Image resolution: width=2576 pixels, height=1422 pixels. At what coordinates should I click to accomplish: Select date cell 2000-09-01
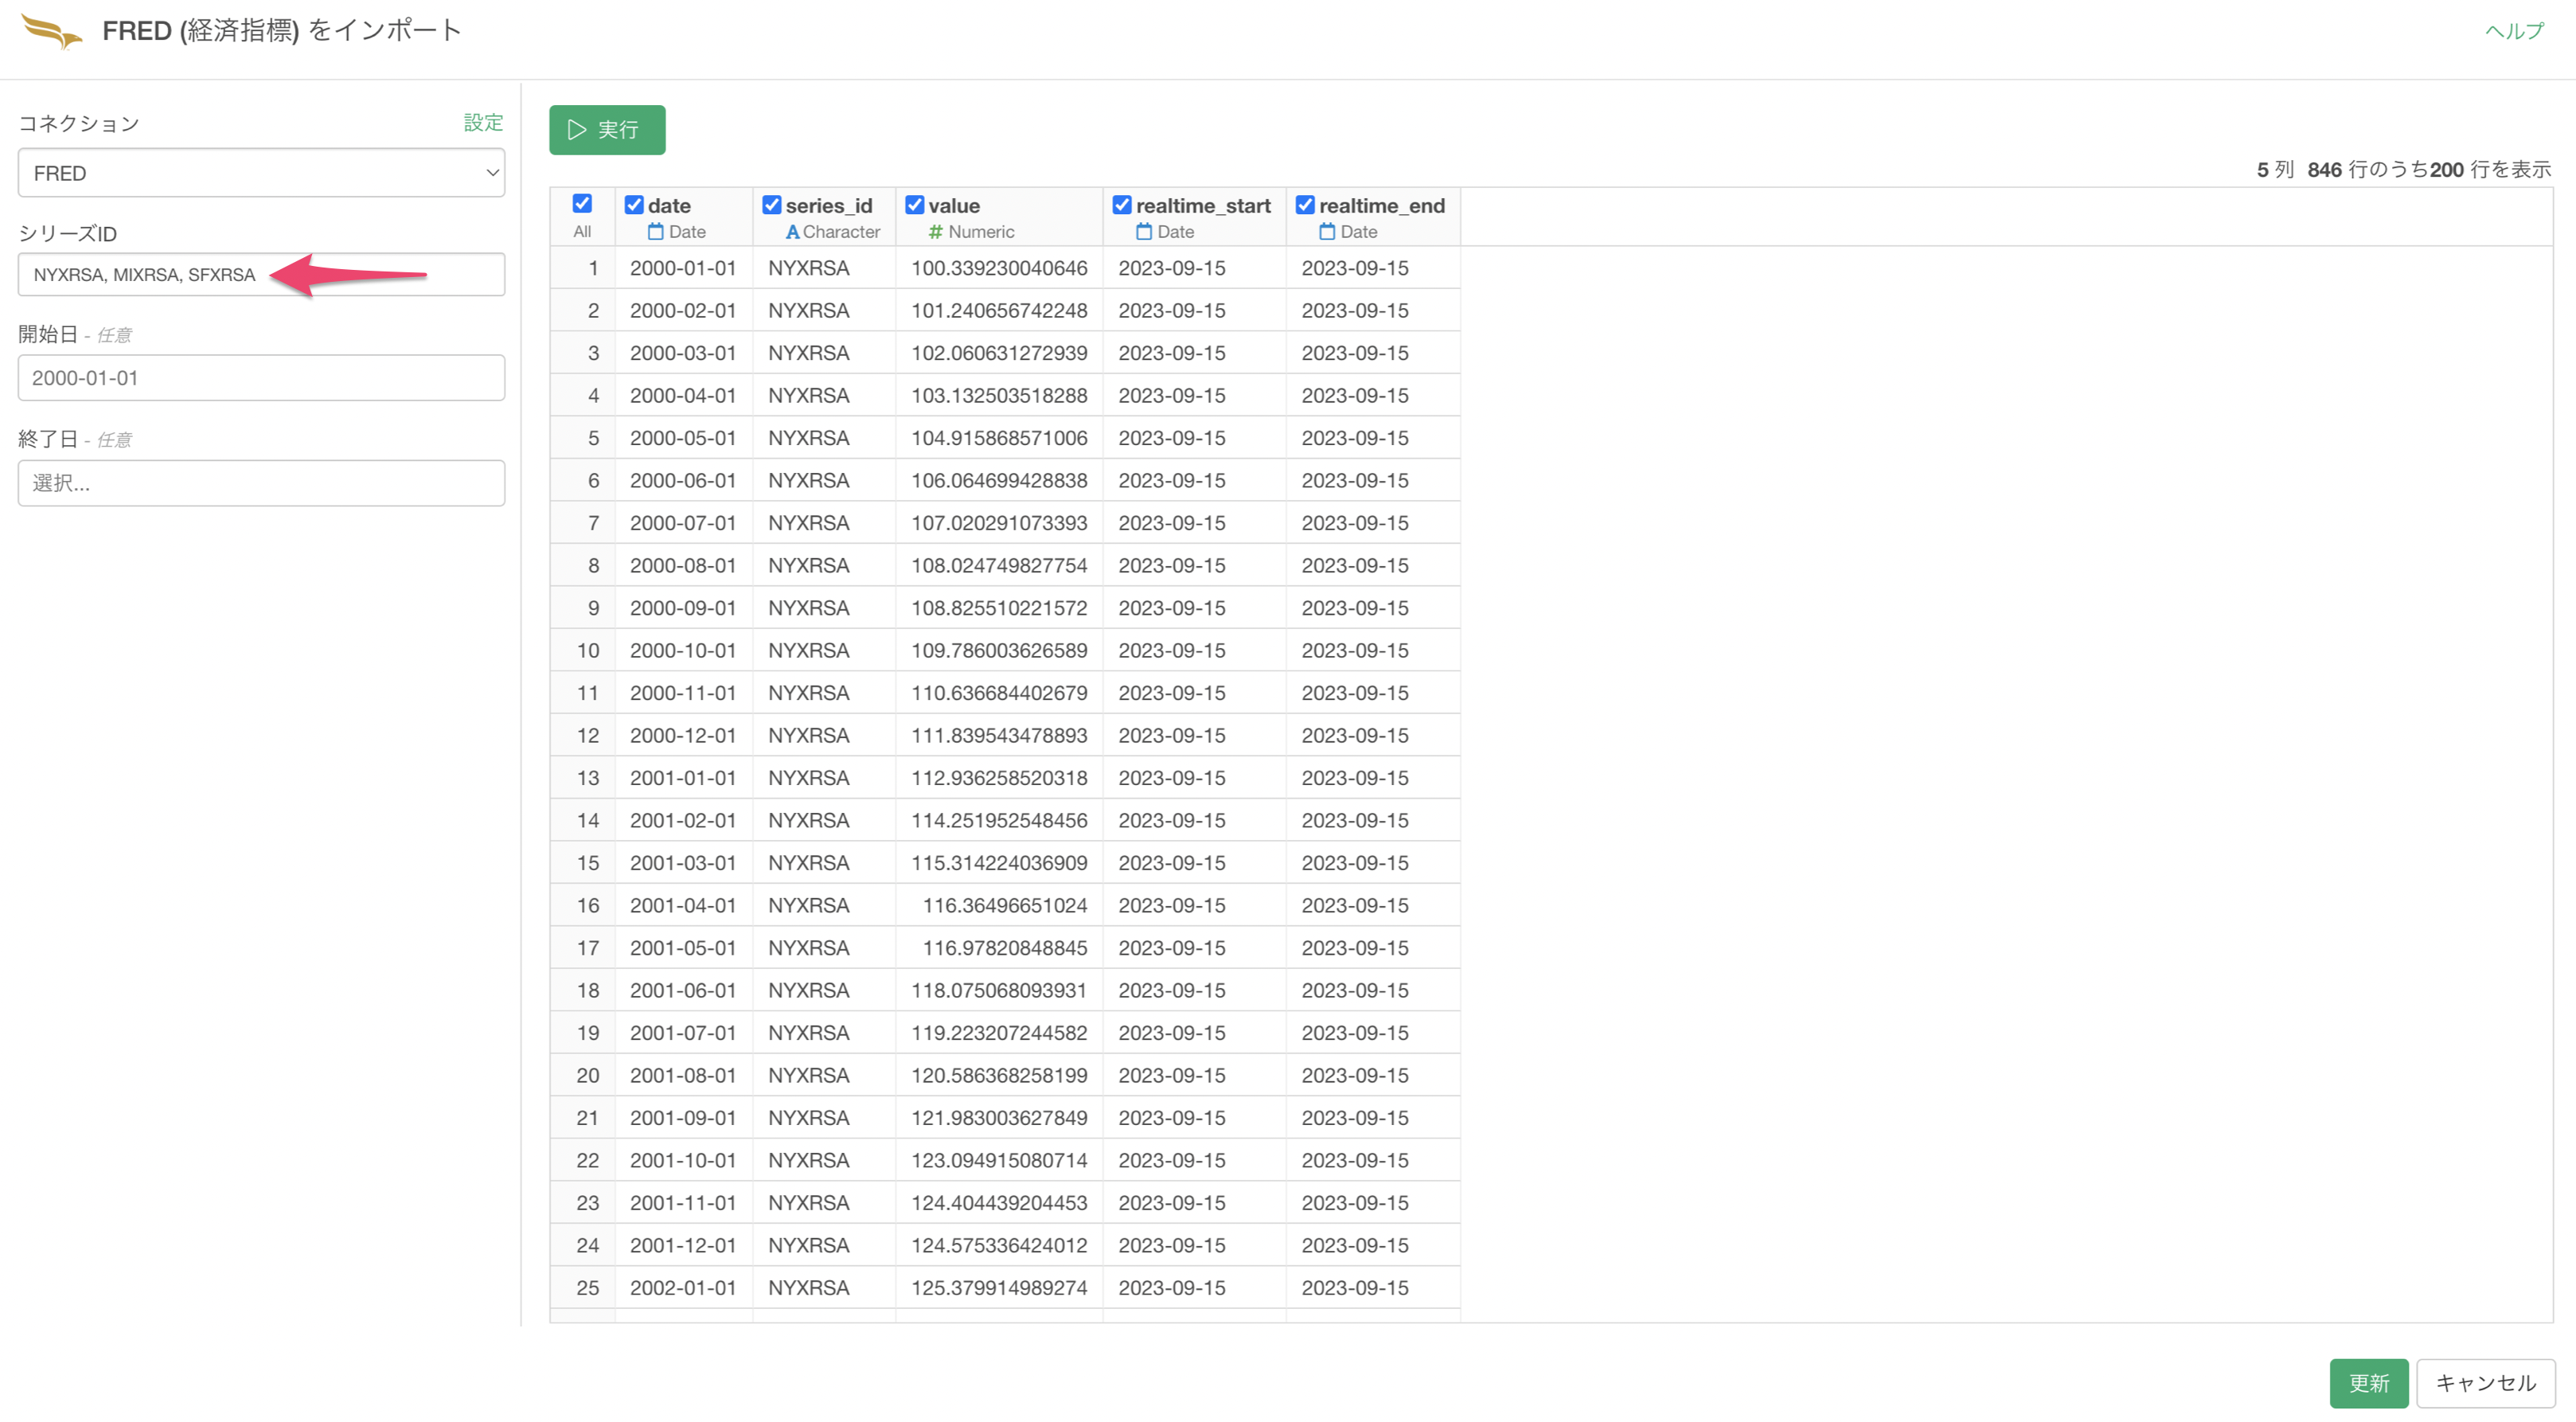click(x=683, y=608)
